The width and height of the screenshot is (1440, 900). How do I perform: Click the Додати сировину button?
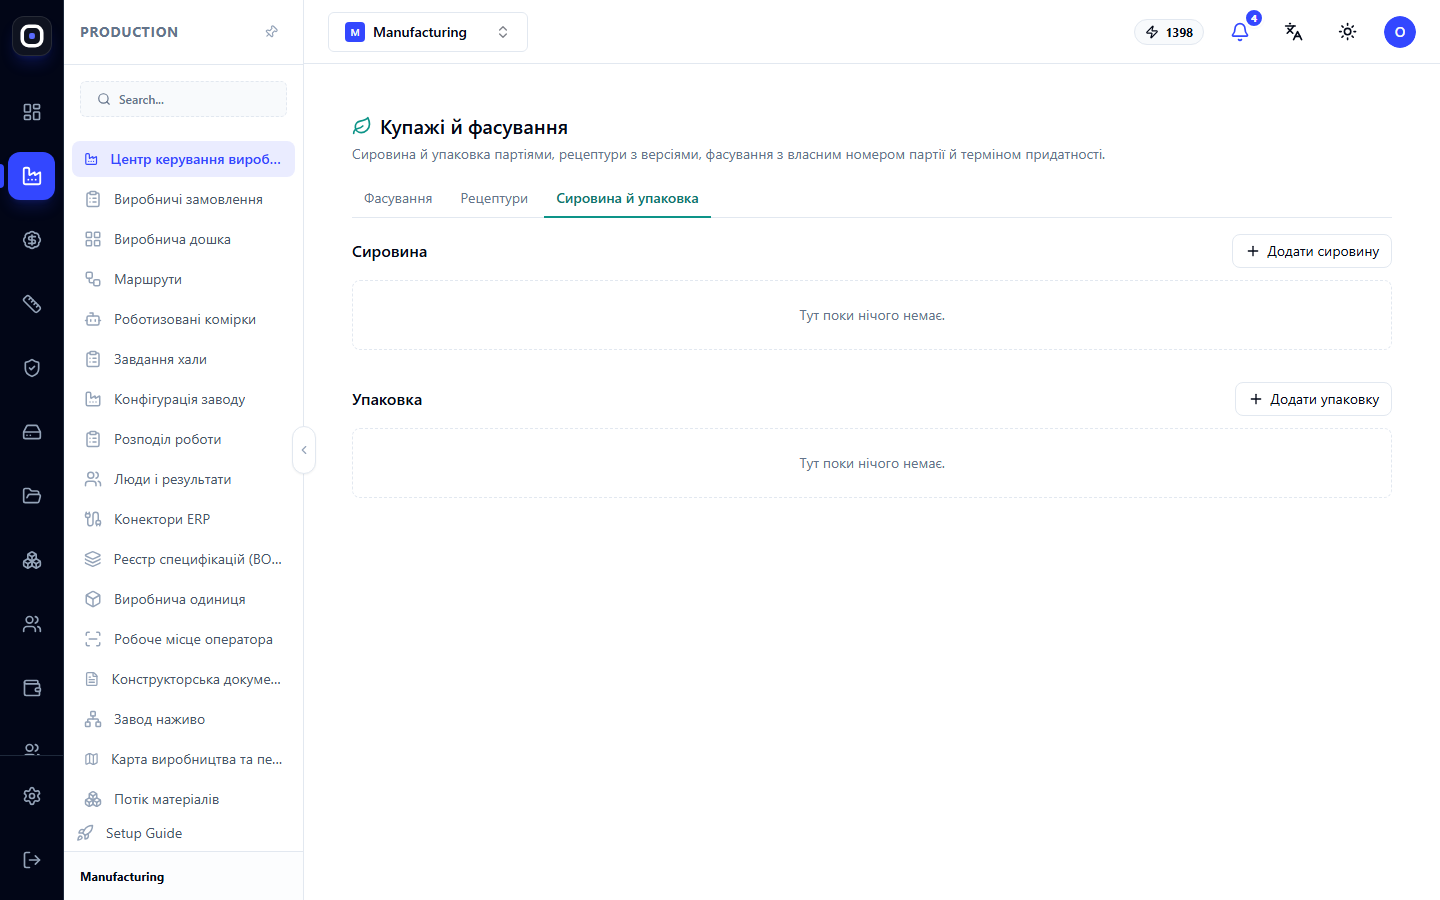[1312, 251]
